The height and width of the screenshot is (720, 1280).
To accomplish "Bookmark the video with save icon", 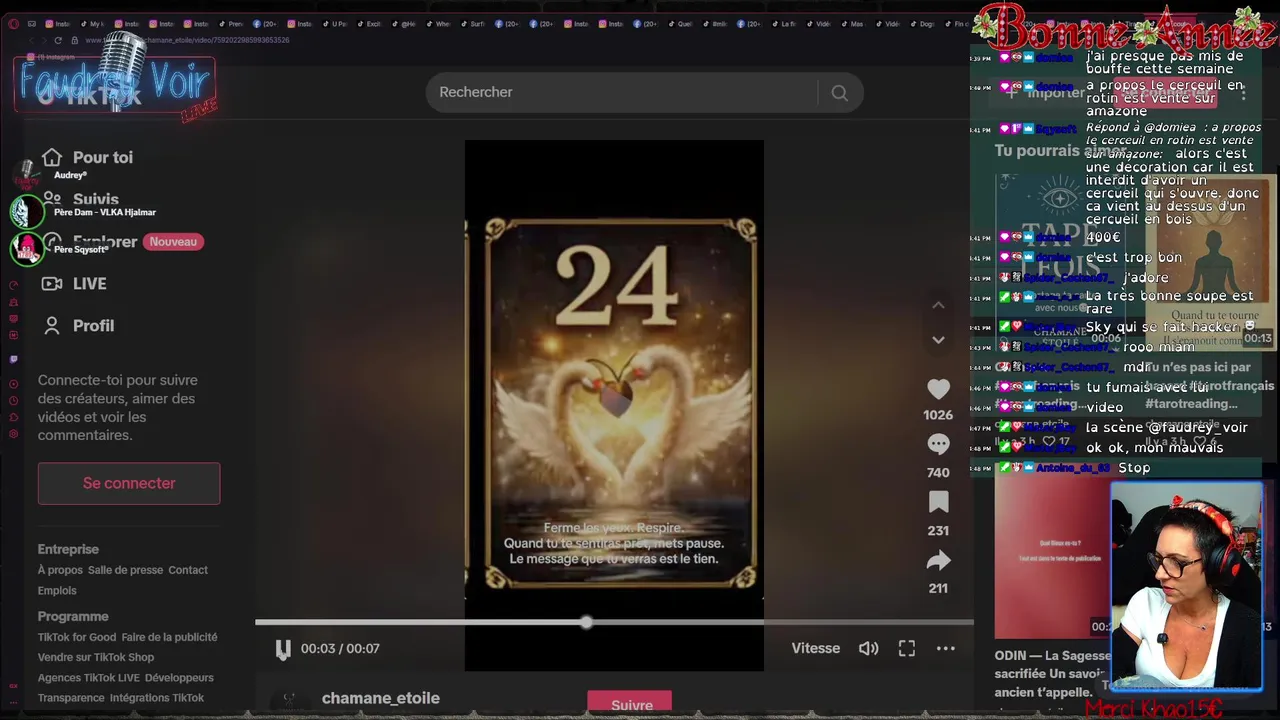I will click(938, 502).
